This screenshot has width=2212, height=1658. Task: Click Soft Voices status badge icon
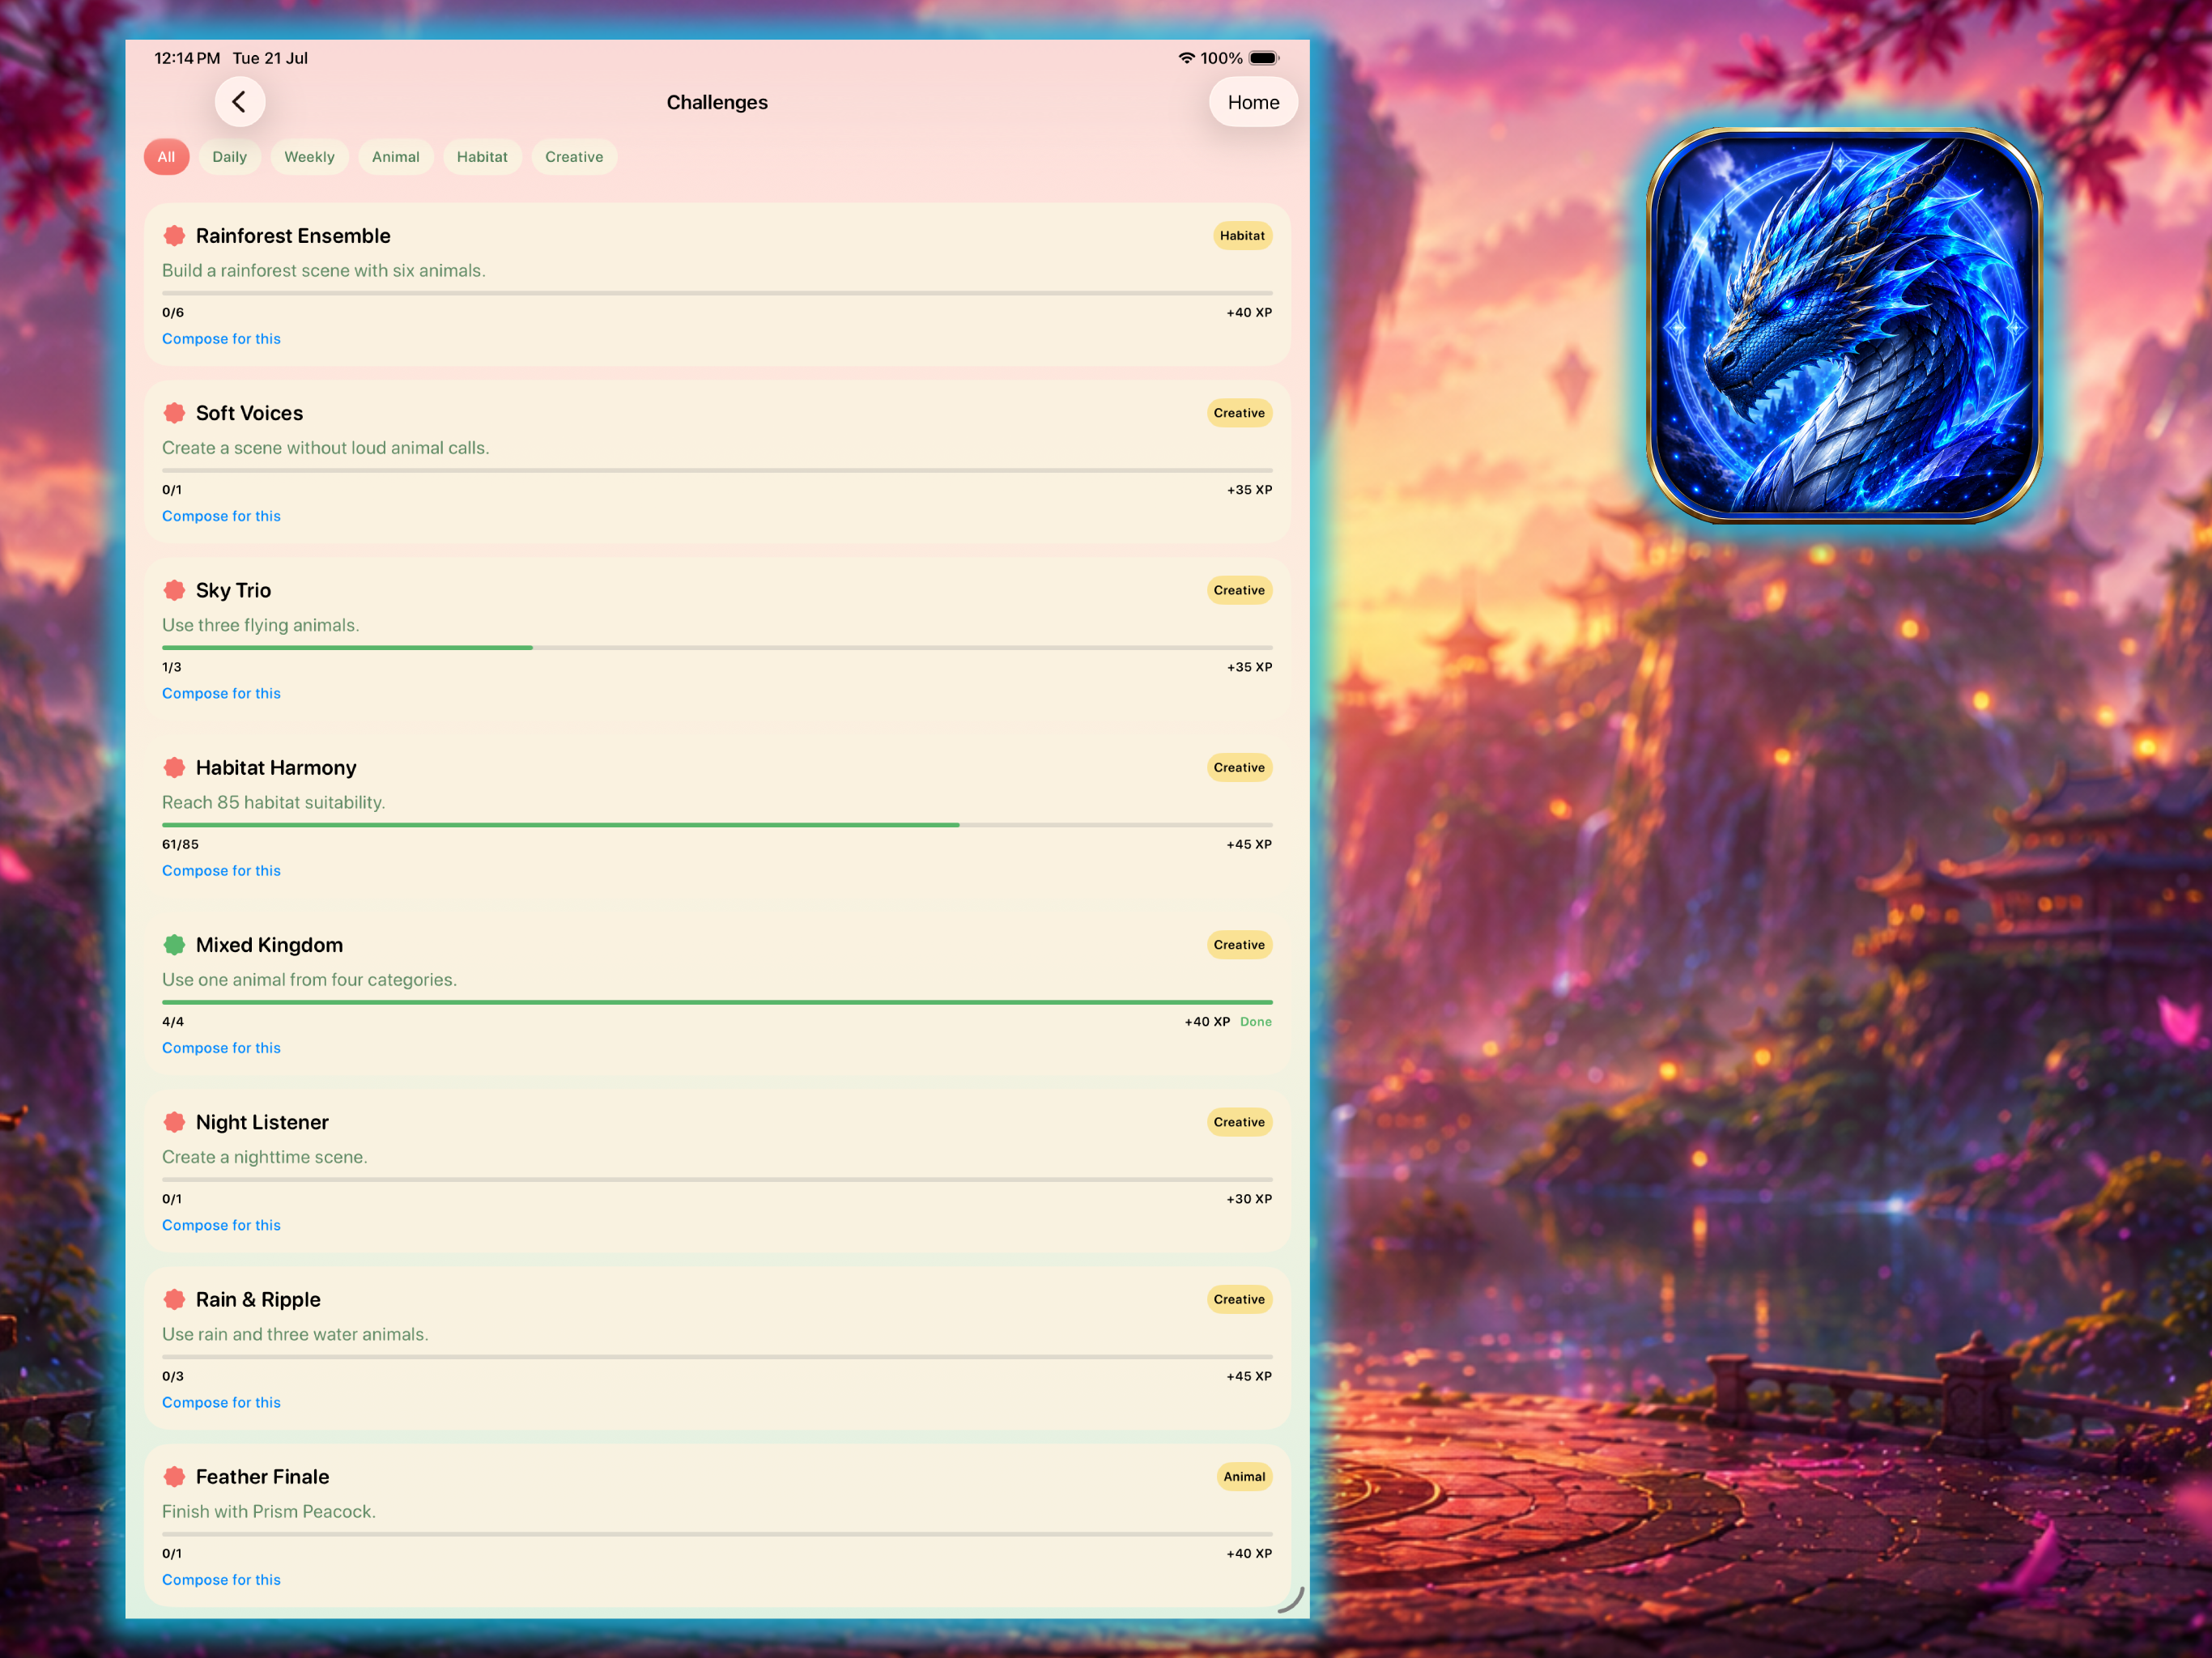174,413
